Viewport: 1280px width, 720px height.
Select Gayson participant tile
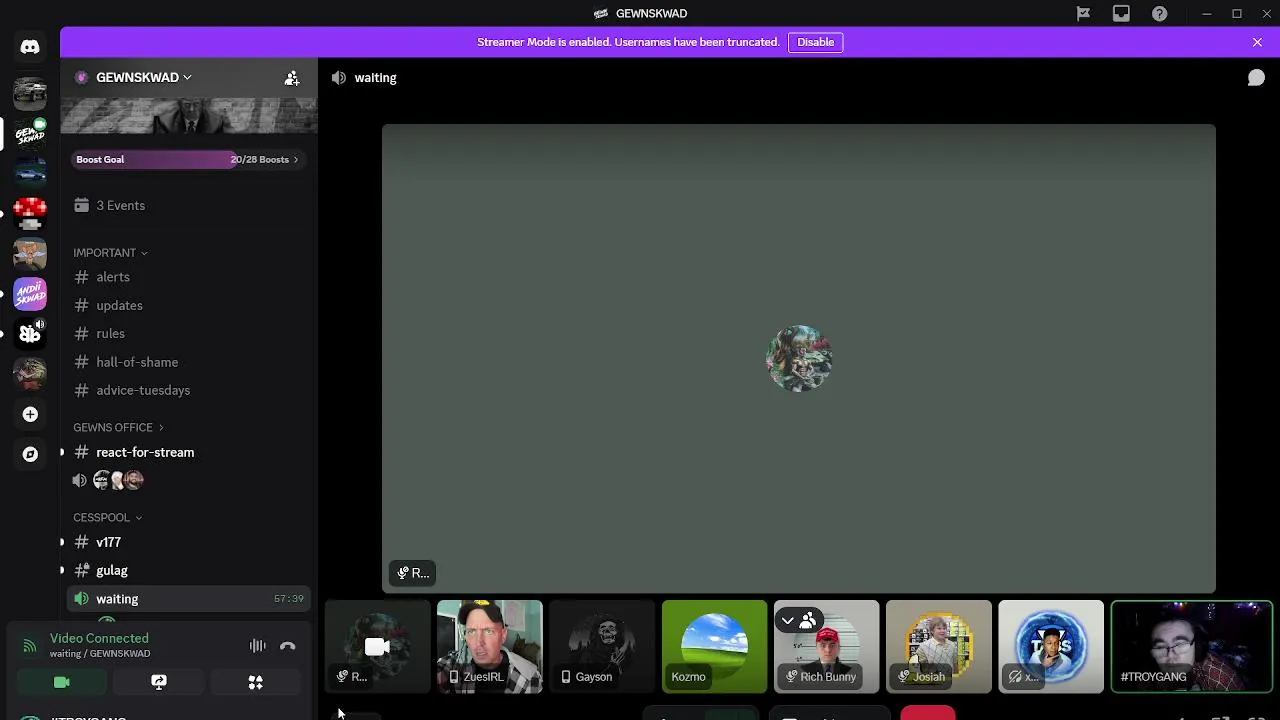click(x=602, y=646)
